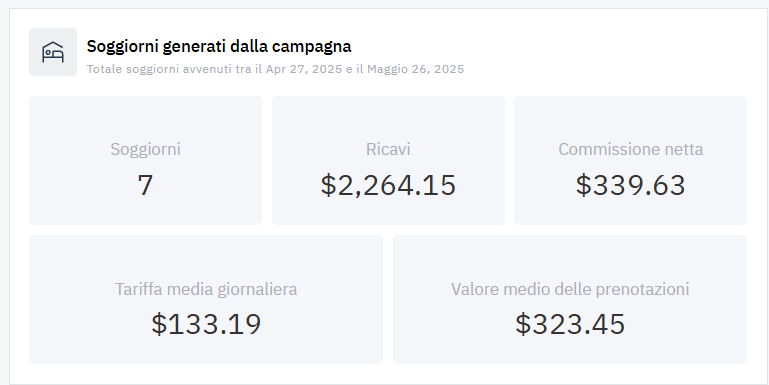Select the Tariffa media giornaliera label
This screenshot has width=769, height=385.
click(x=206, y=289)
